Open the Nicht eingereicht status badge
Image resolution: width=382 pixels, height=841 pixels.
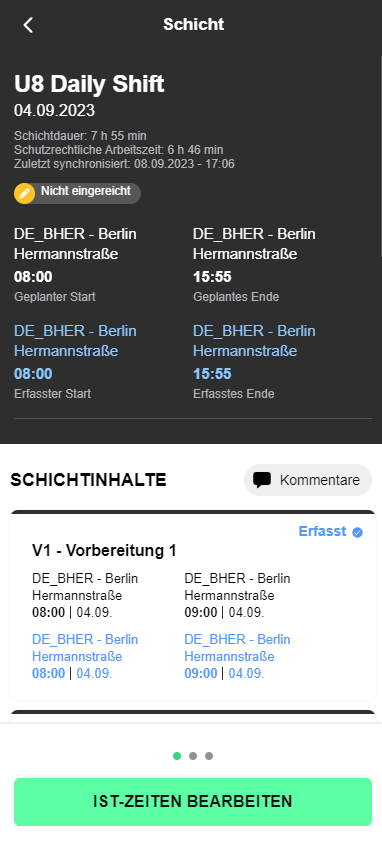[77, 194]
